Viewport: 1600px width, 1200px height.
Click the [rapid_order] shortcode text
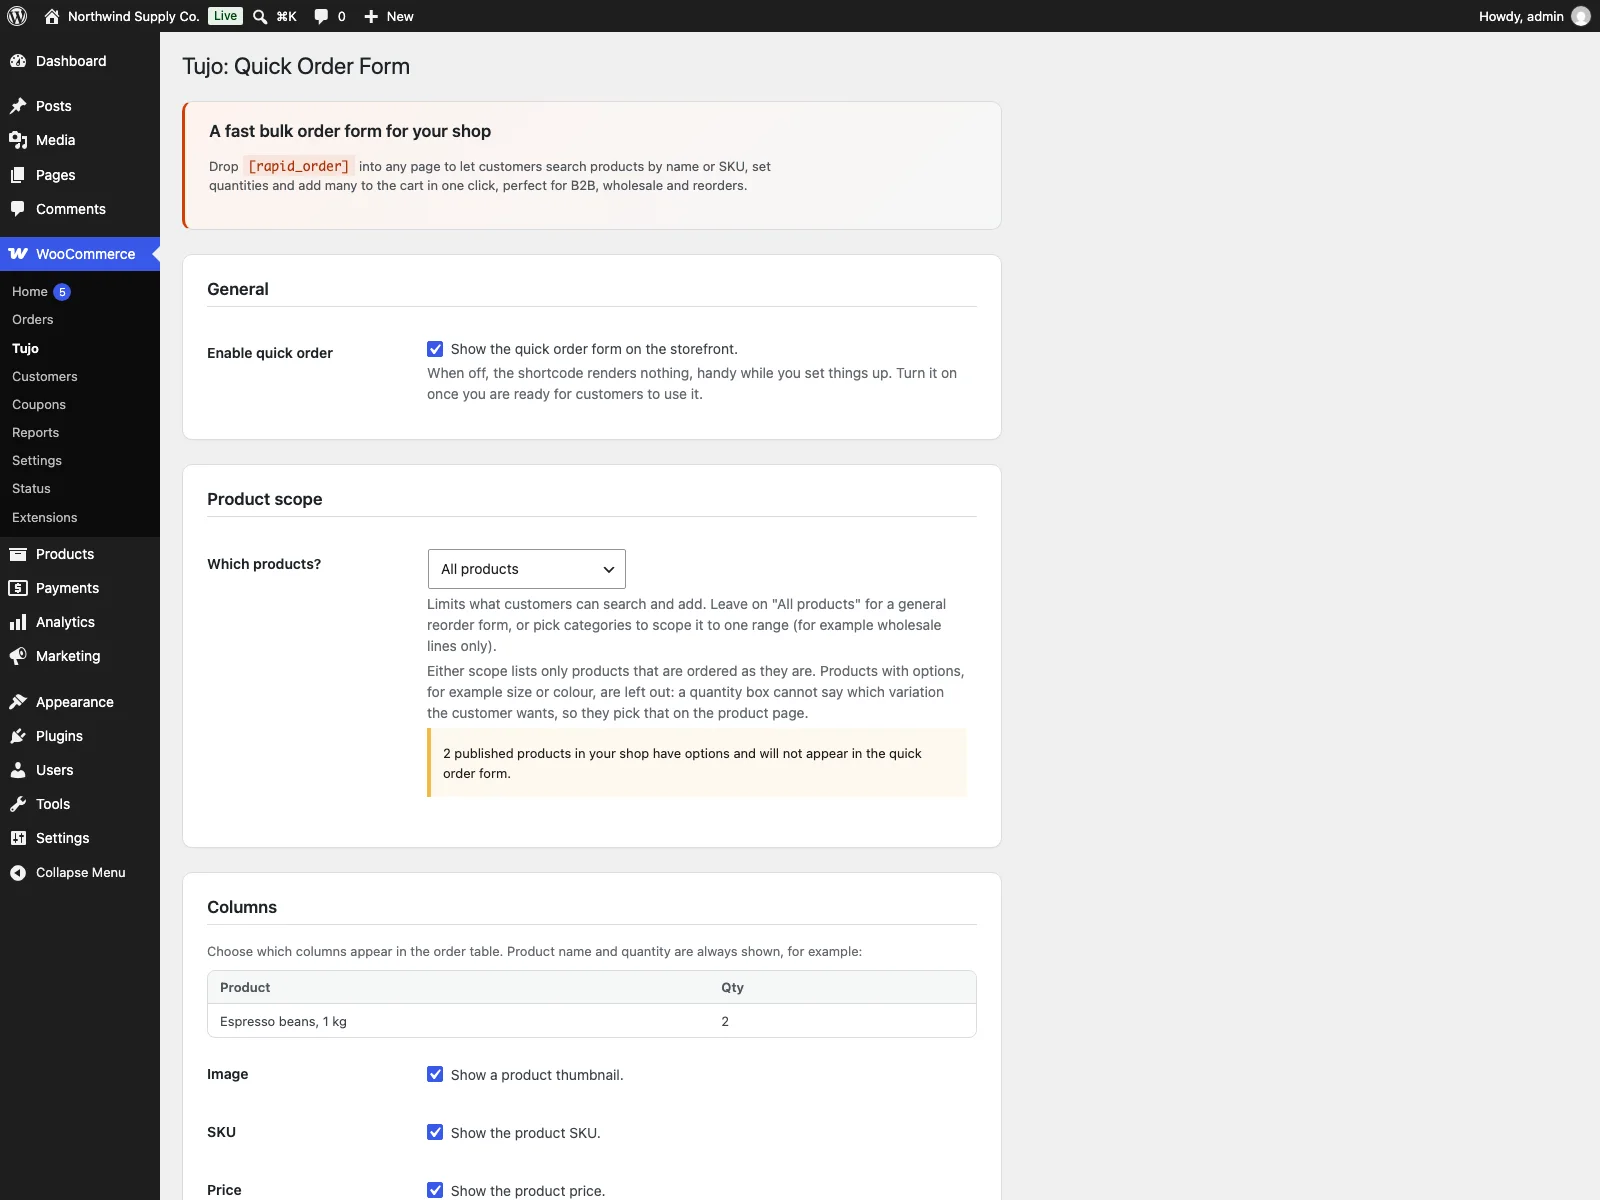(299, 167)
